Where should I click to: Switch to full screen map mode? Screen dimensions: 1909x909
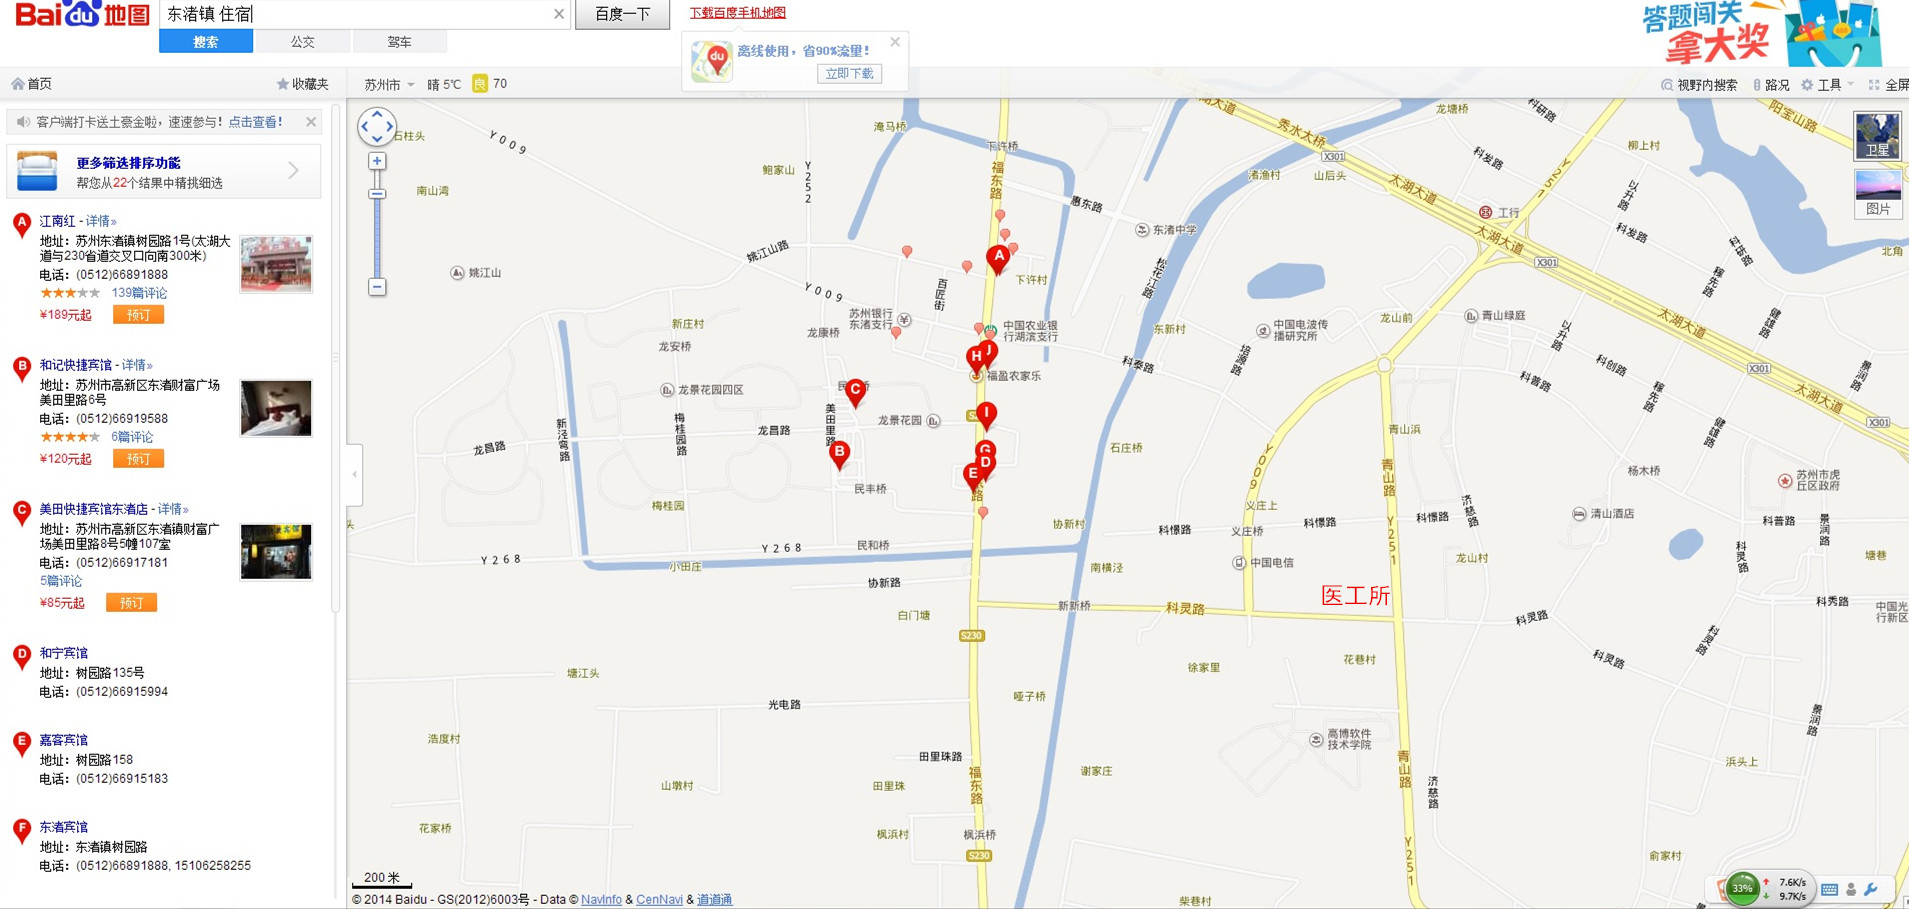(x=1888, y=85)
